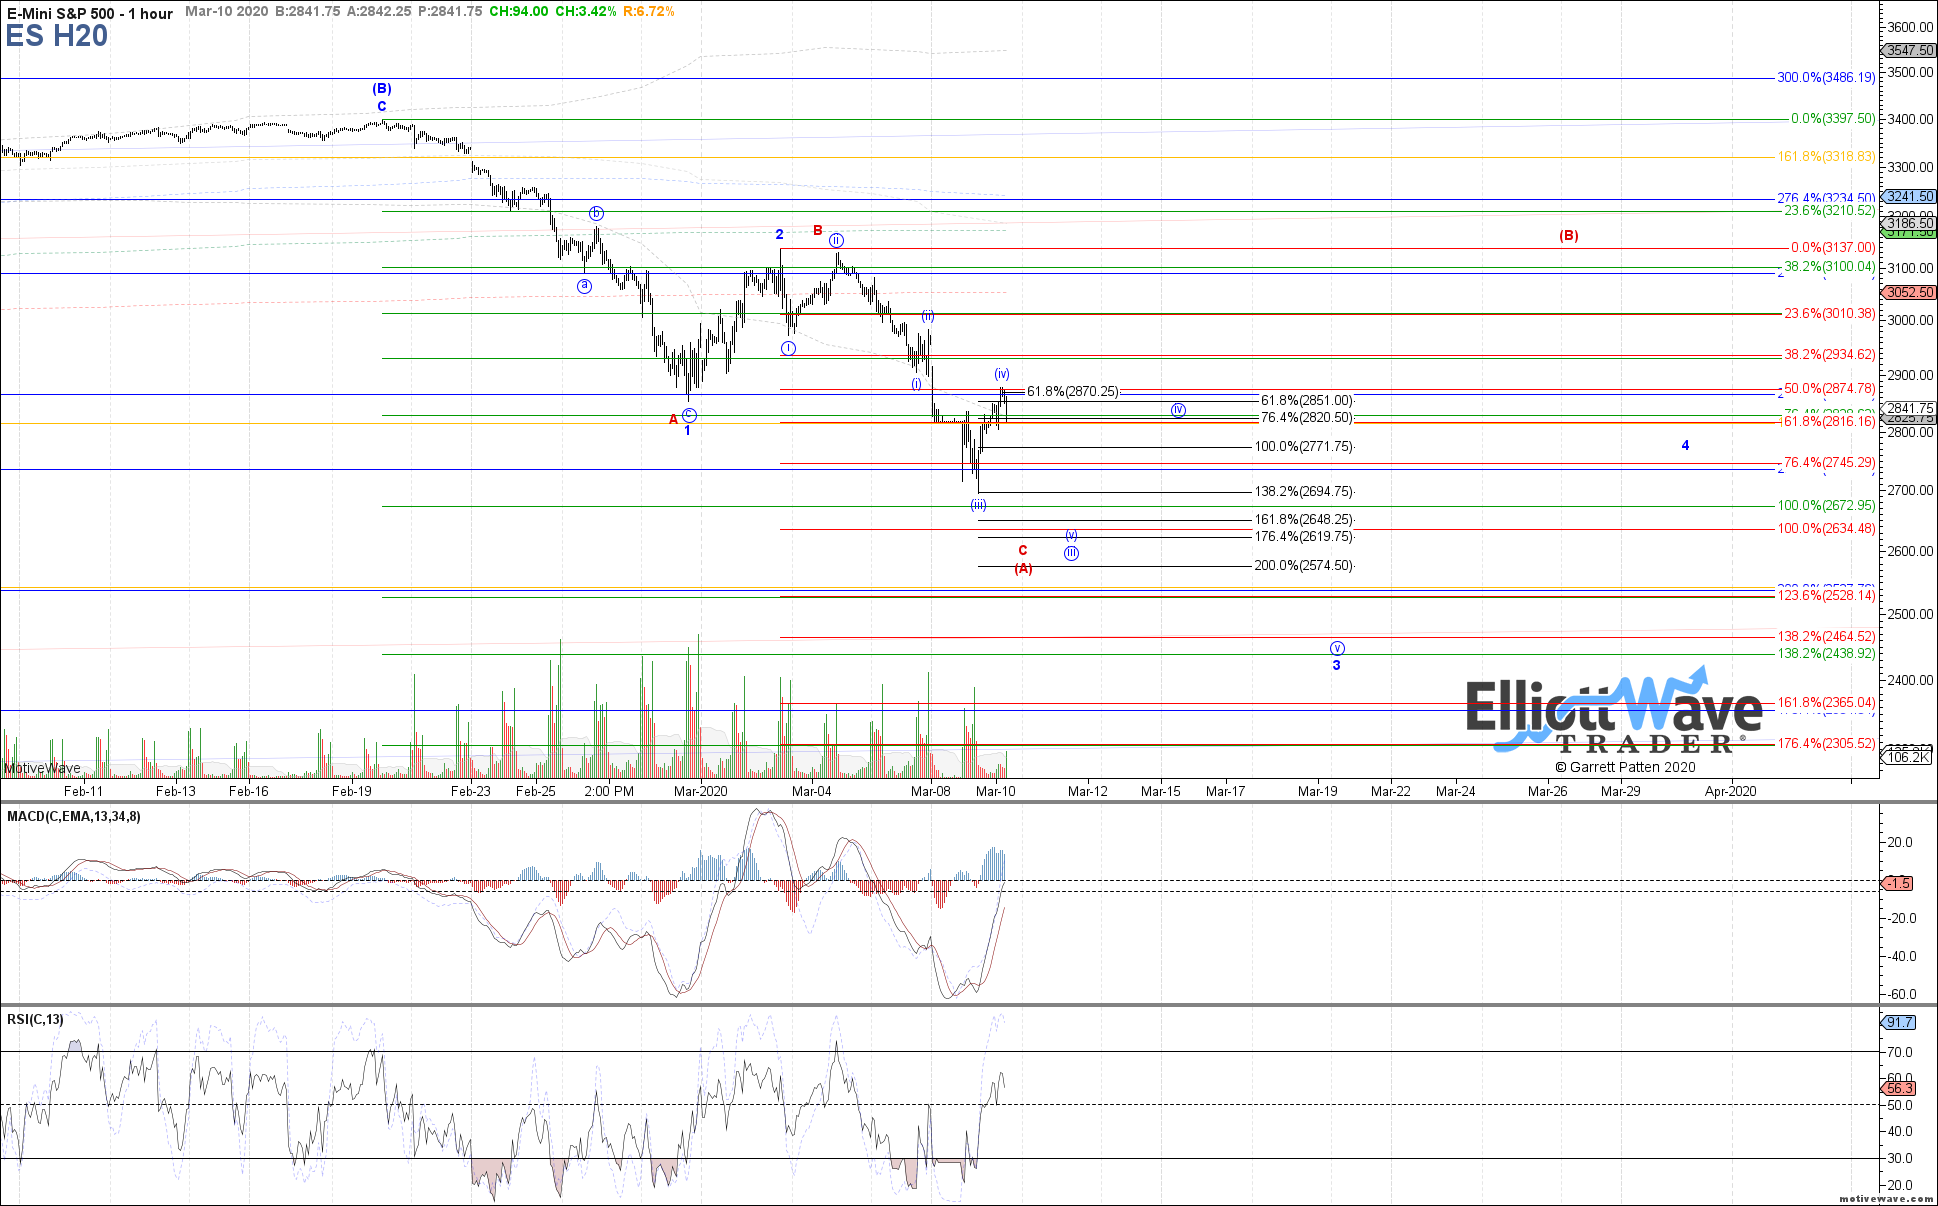Click the 'Mar-19' date on the time axis
Screen dimensions: 1938x1206
[1318, 791]
